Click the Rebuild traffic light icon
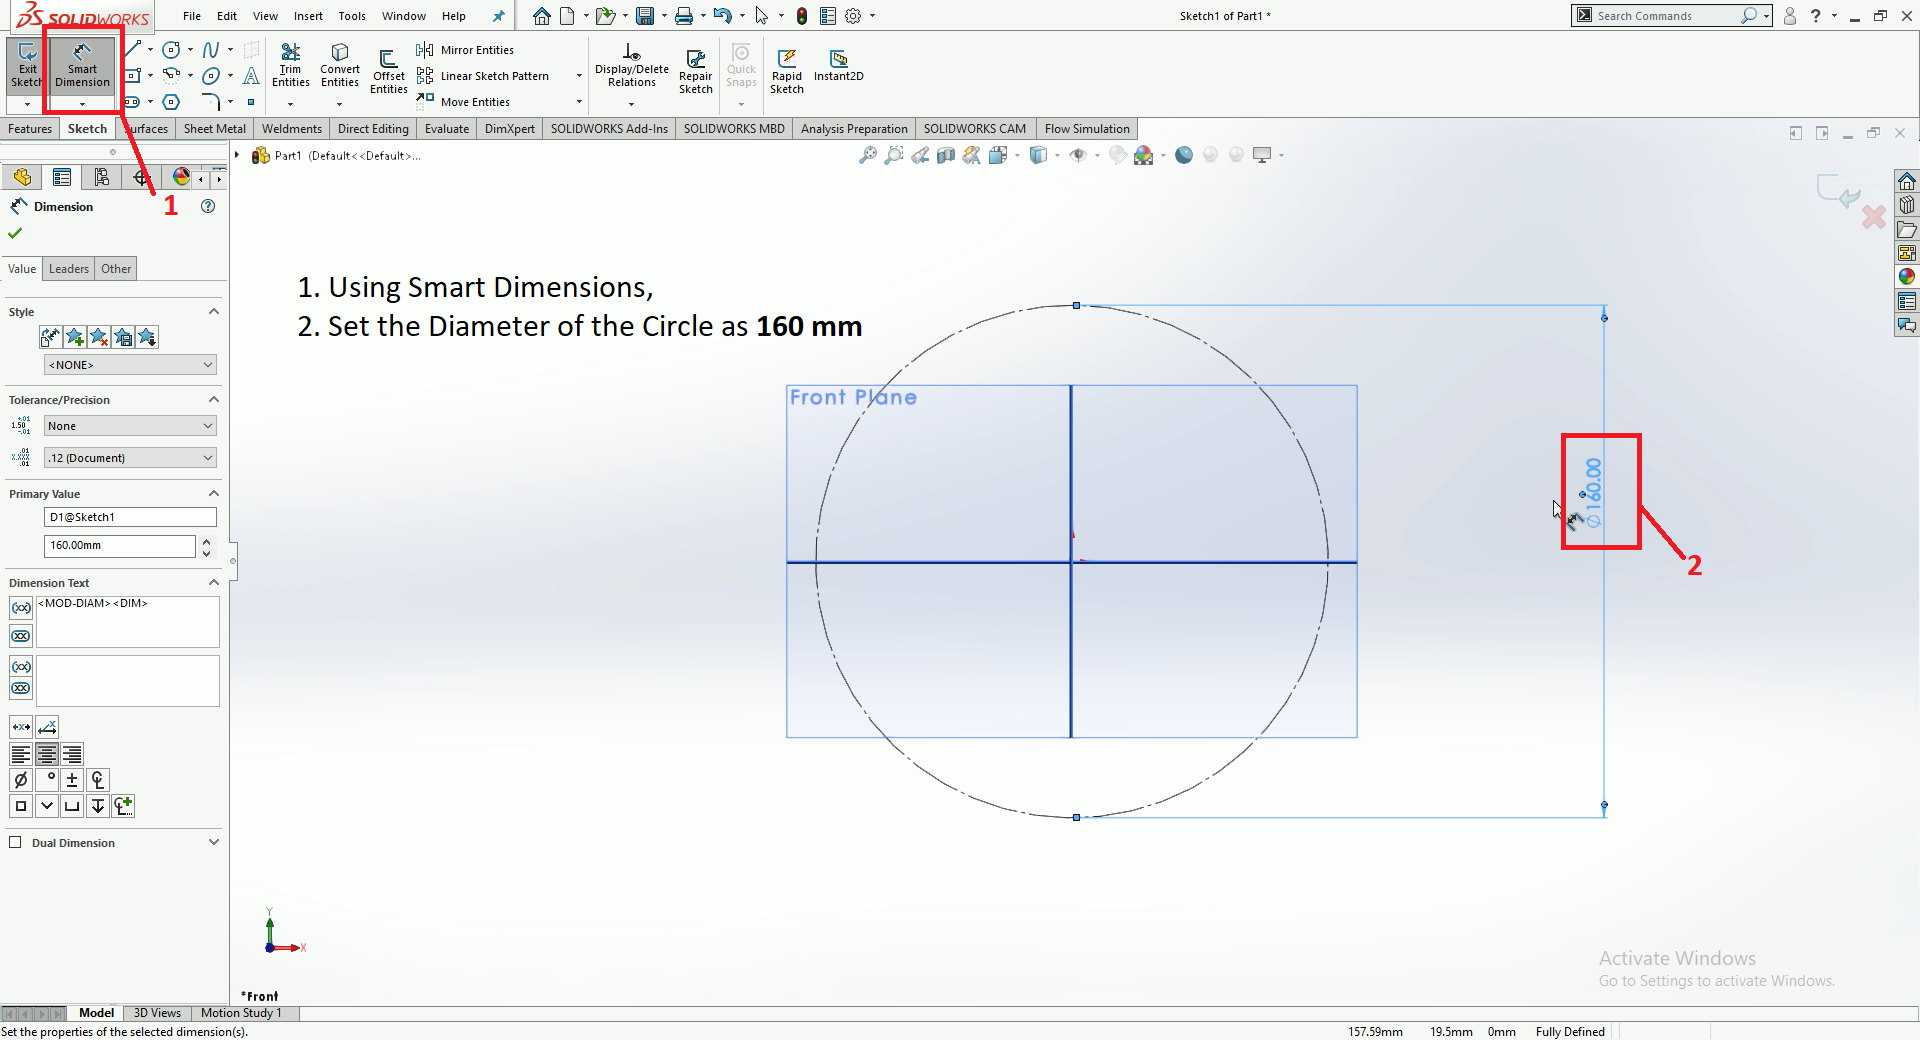Viewport: 1920px width, 1040px height. point(802,16)
